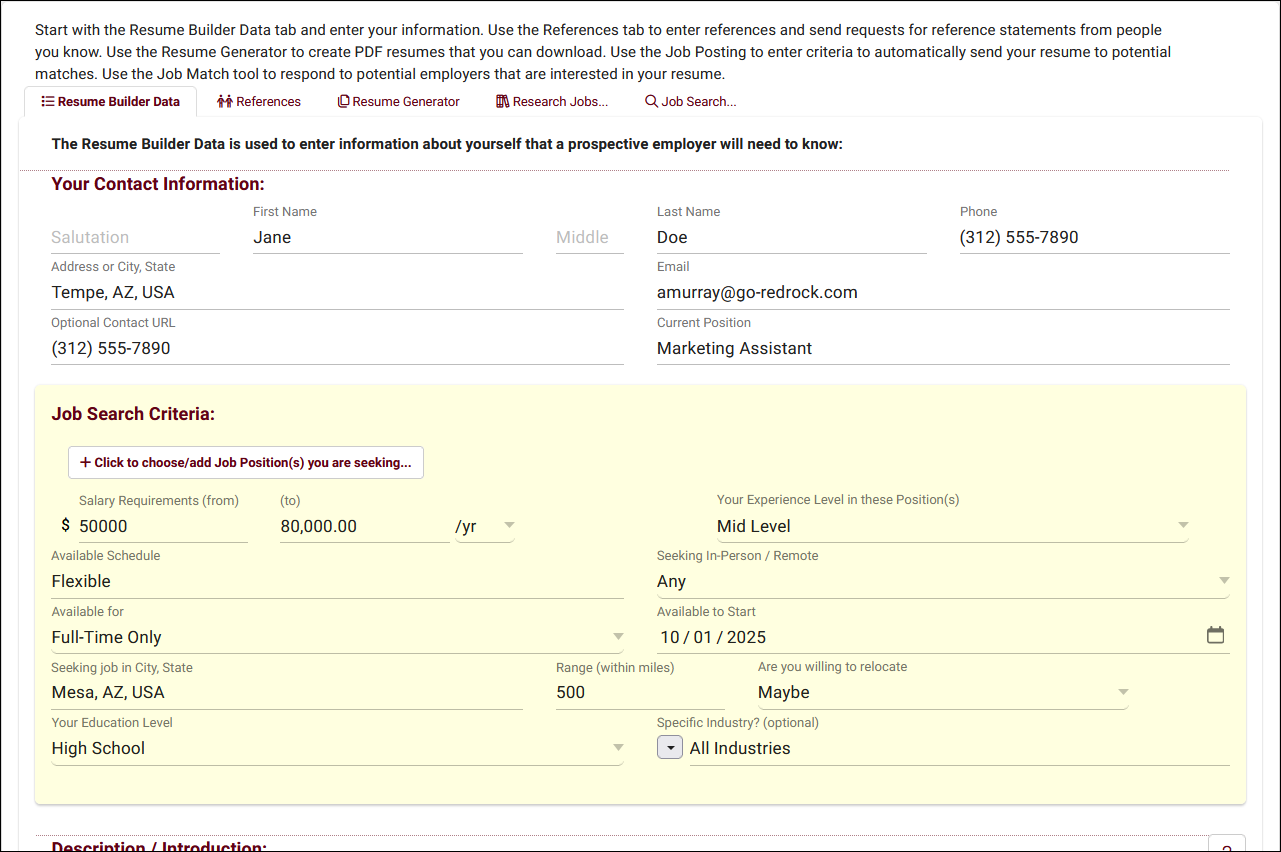Click to choose/add Job Positions button
Image resolution: width=1281 pixels, height=852 pixels.
[x=246, y=463]
